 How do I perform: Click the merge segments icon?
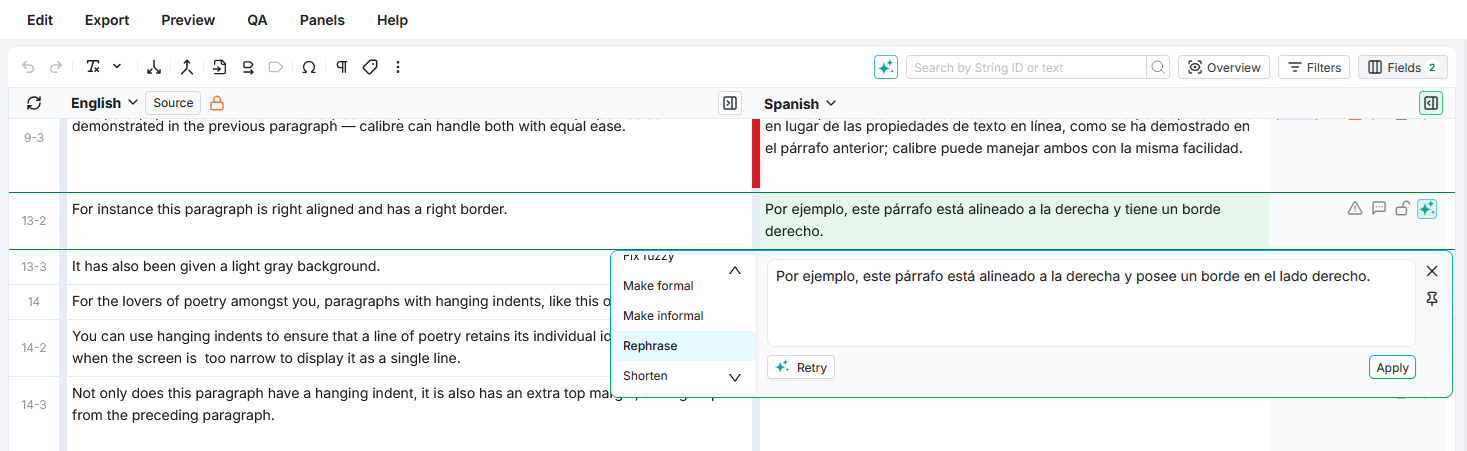tap(186, 68)
